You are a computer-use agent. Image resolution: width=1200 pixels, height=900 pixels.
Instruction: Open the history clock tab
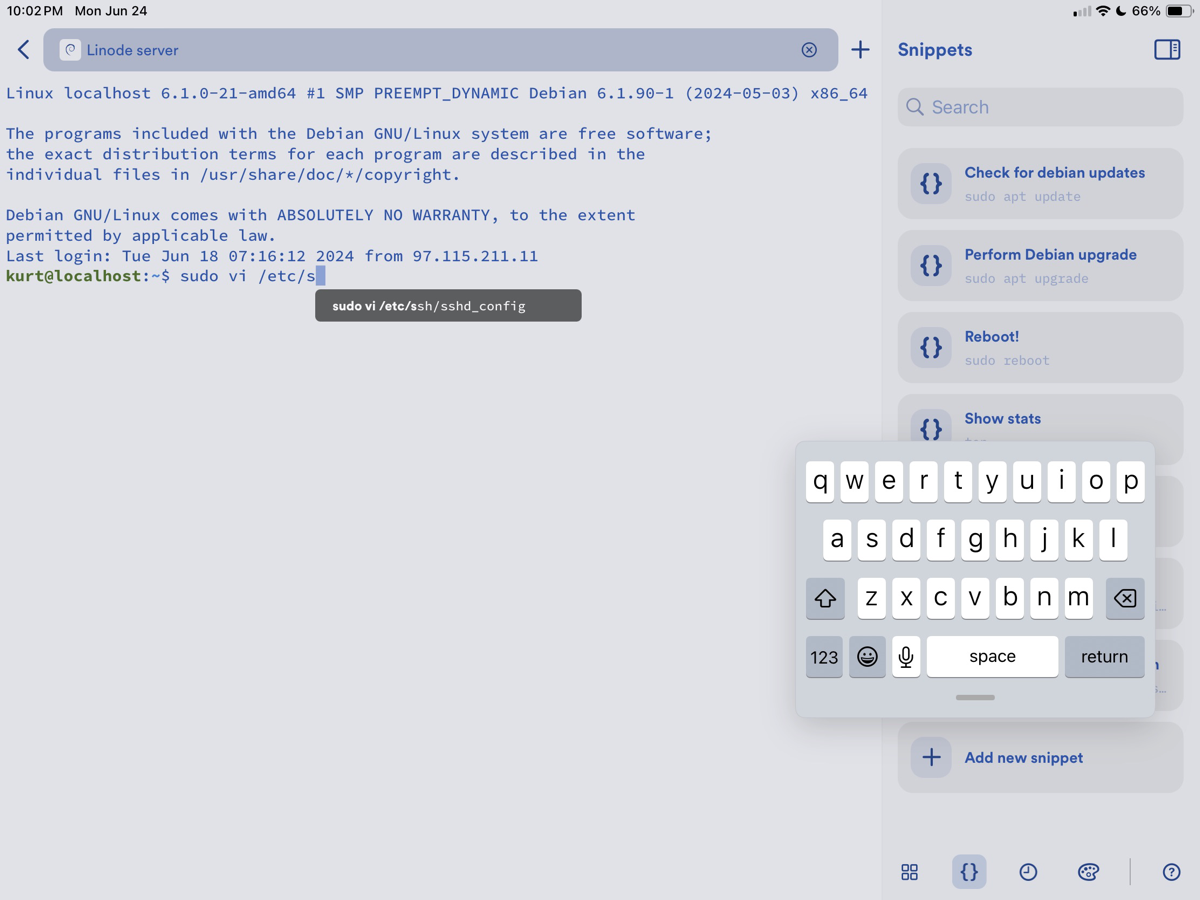1028,872
